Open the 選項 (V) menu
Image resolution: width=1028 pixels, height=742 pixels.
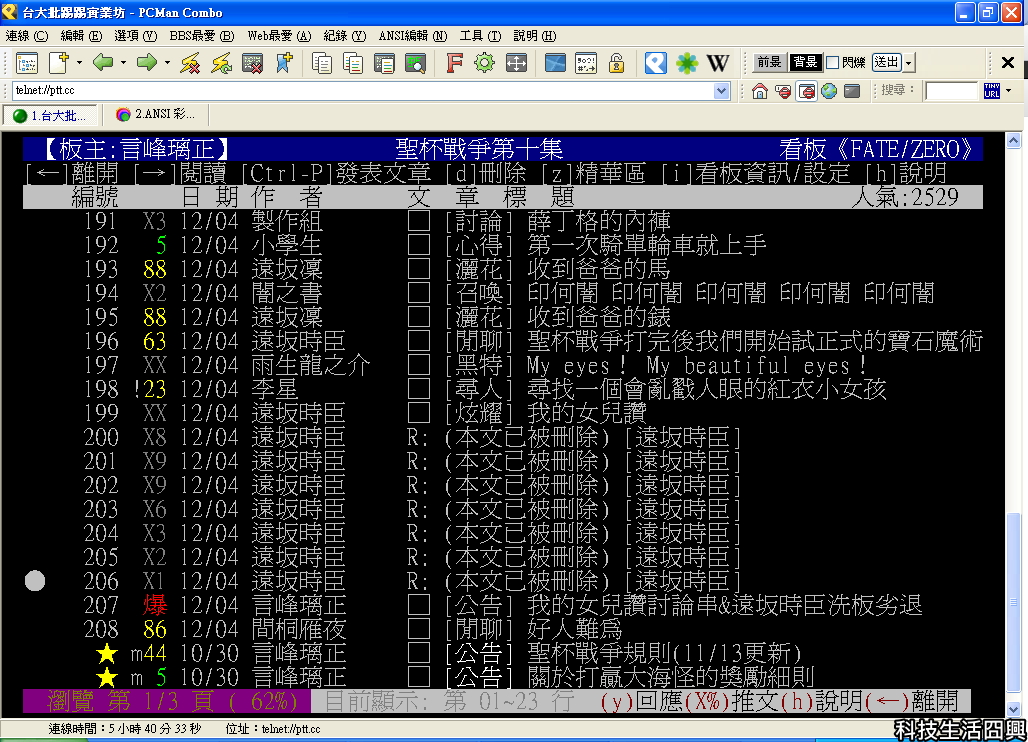(135, 35)
